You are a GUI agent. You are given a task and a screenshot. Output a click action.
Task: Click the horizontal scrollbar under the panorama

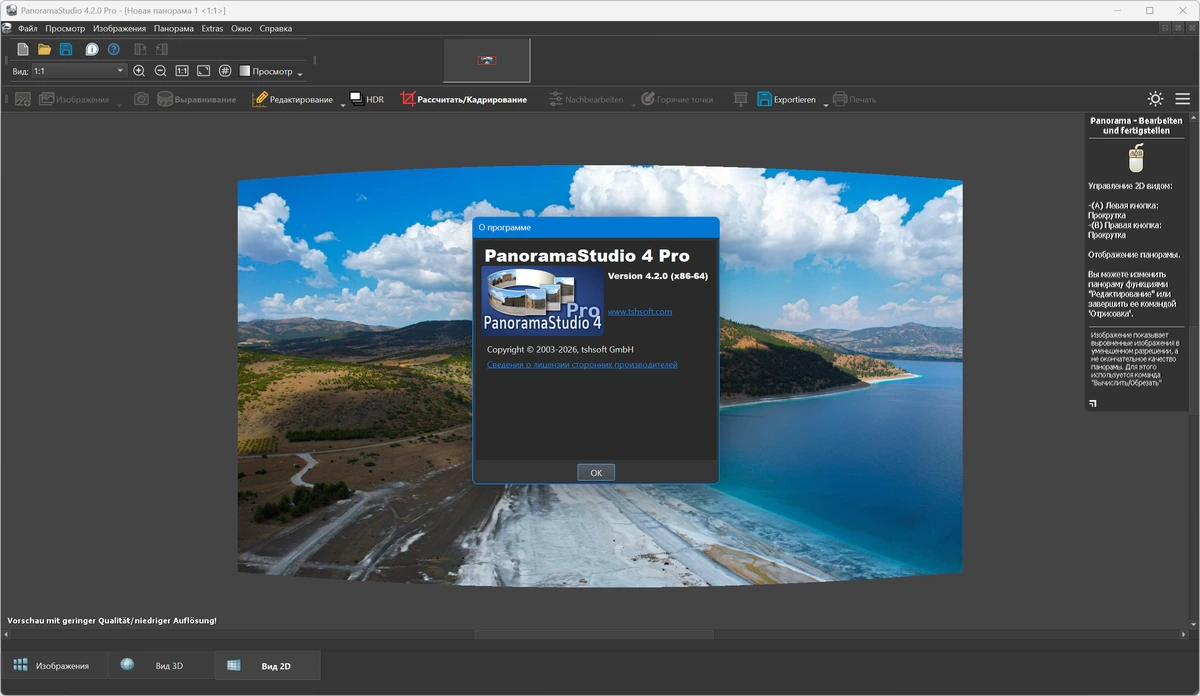click(x=594, y=635)
